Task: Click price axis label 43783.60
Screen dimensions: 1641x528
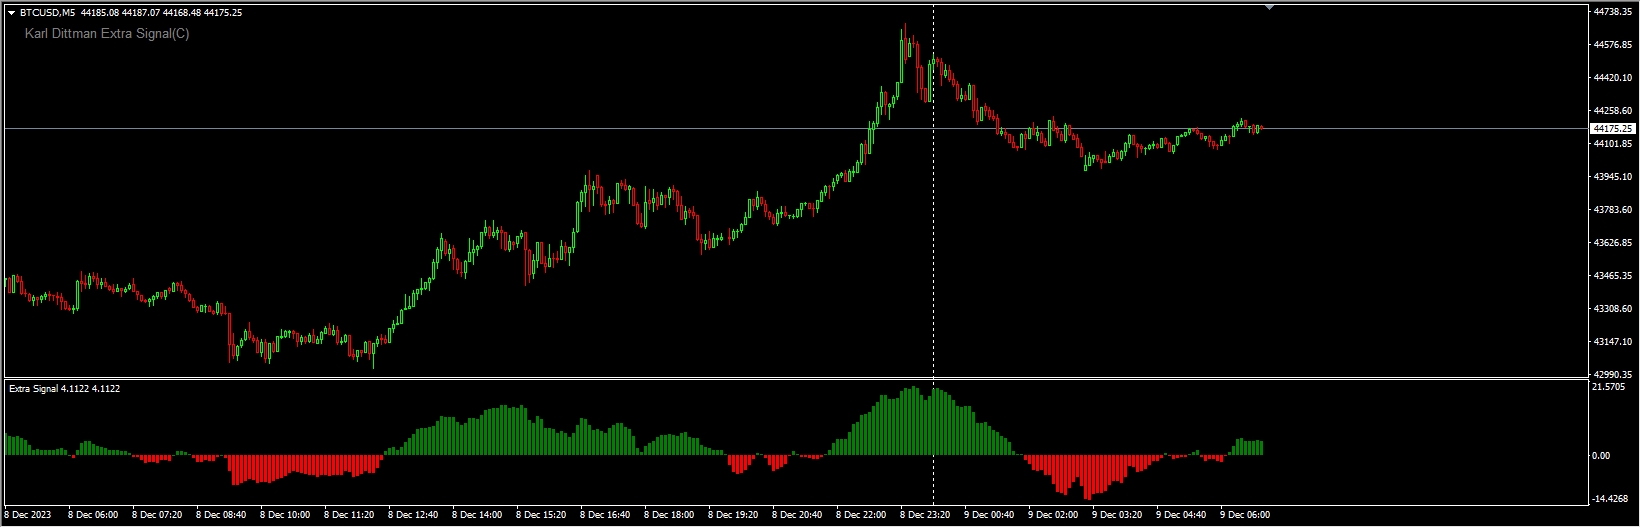Action: (1612, 210)
